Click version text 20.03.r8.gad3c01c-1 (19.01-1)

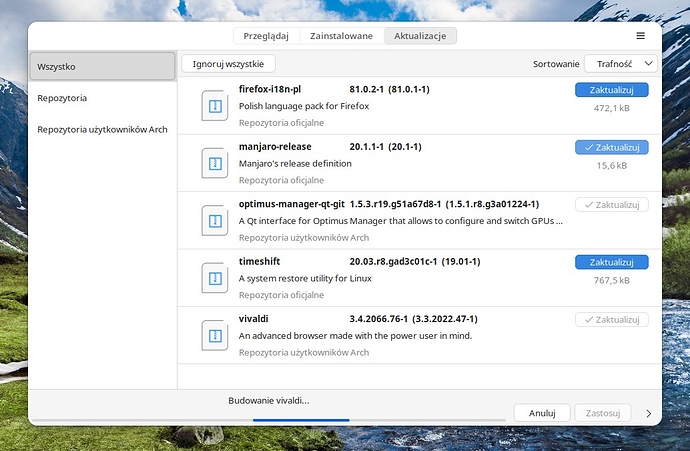pyautogui.click(x=415, y=261)
